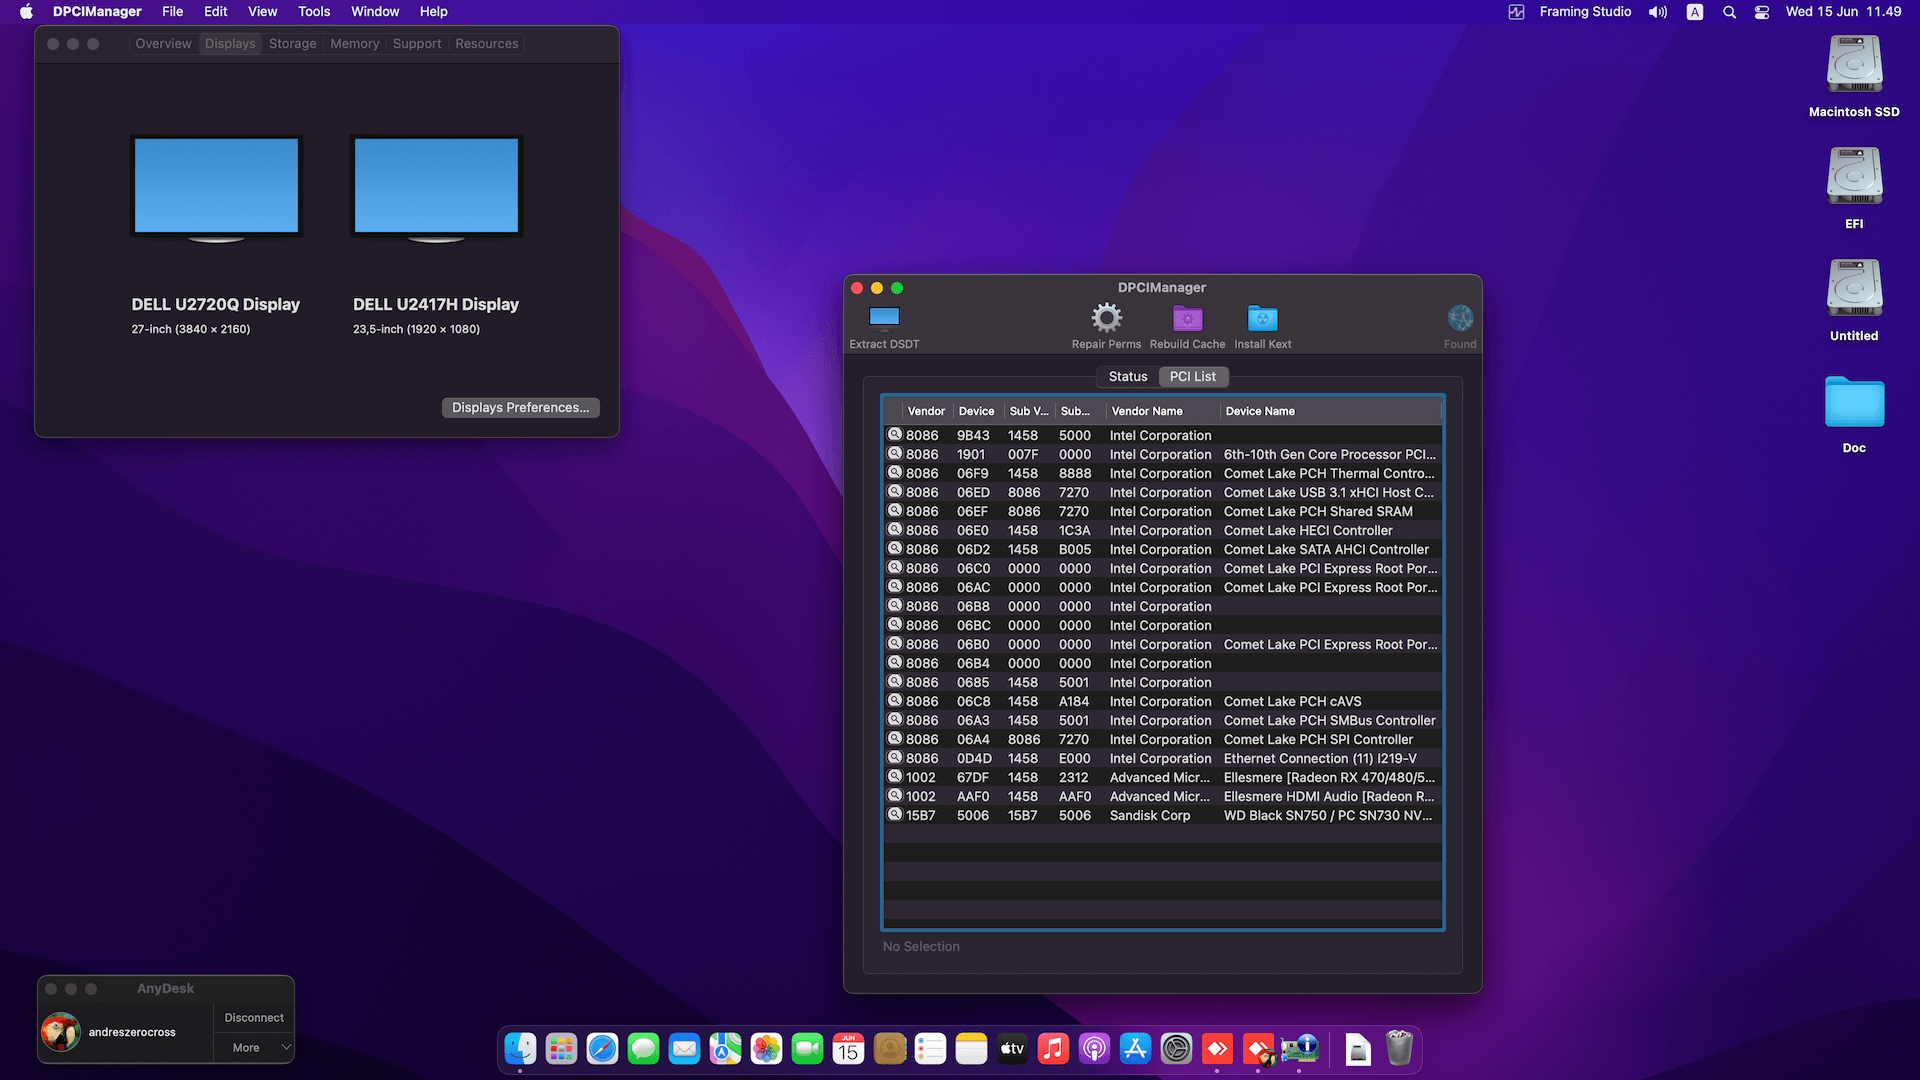Select the Comet Lake PCH SMBus Controller row
This screenshot has height=1080, width=1920.
[1163, 720]
